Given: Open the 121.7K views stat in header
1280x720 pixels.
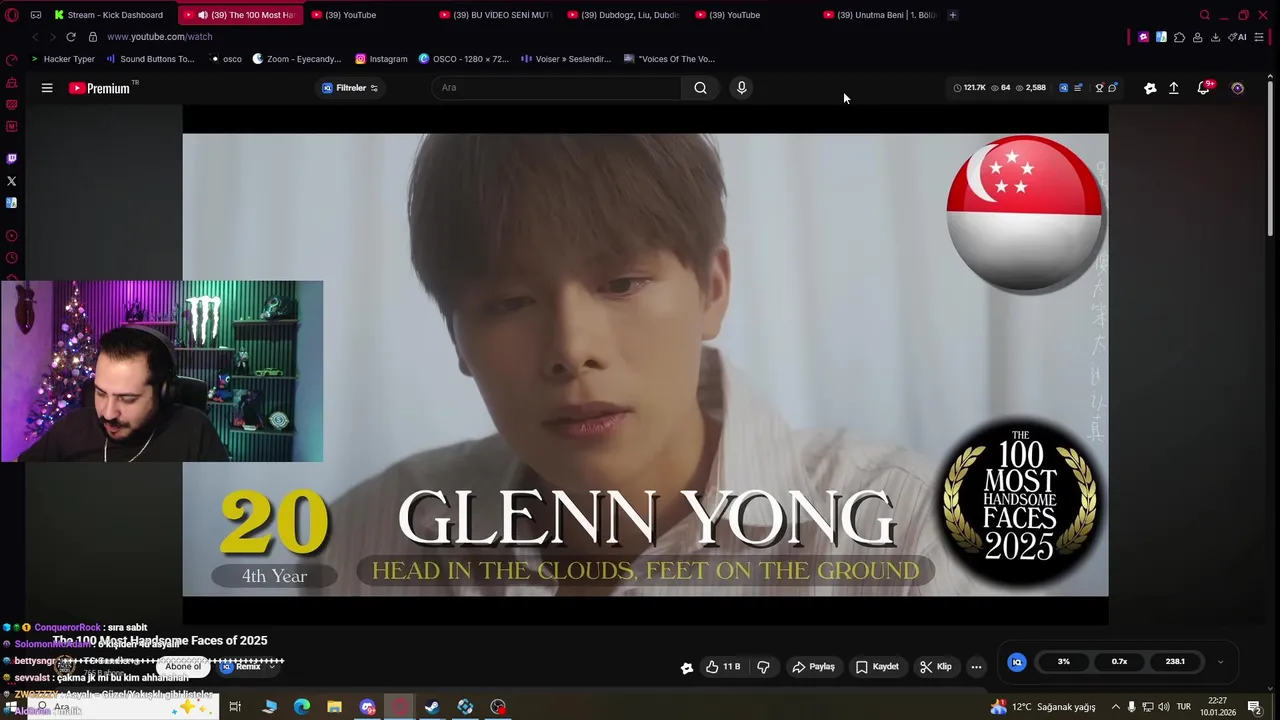Looking at the screenshot, I should click(x=969, y=88).
